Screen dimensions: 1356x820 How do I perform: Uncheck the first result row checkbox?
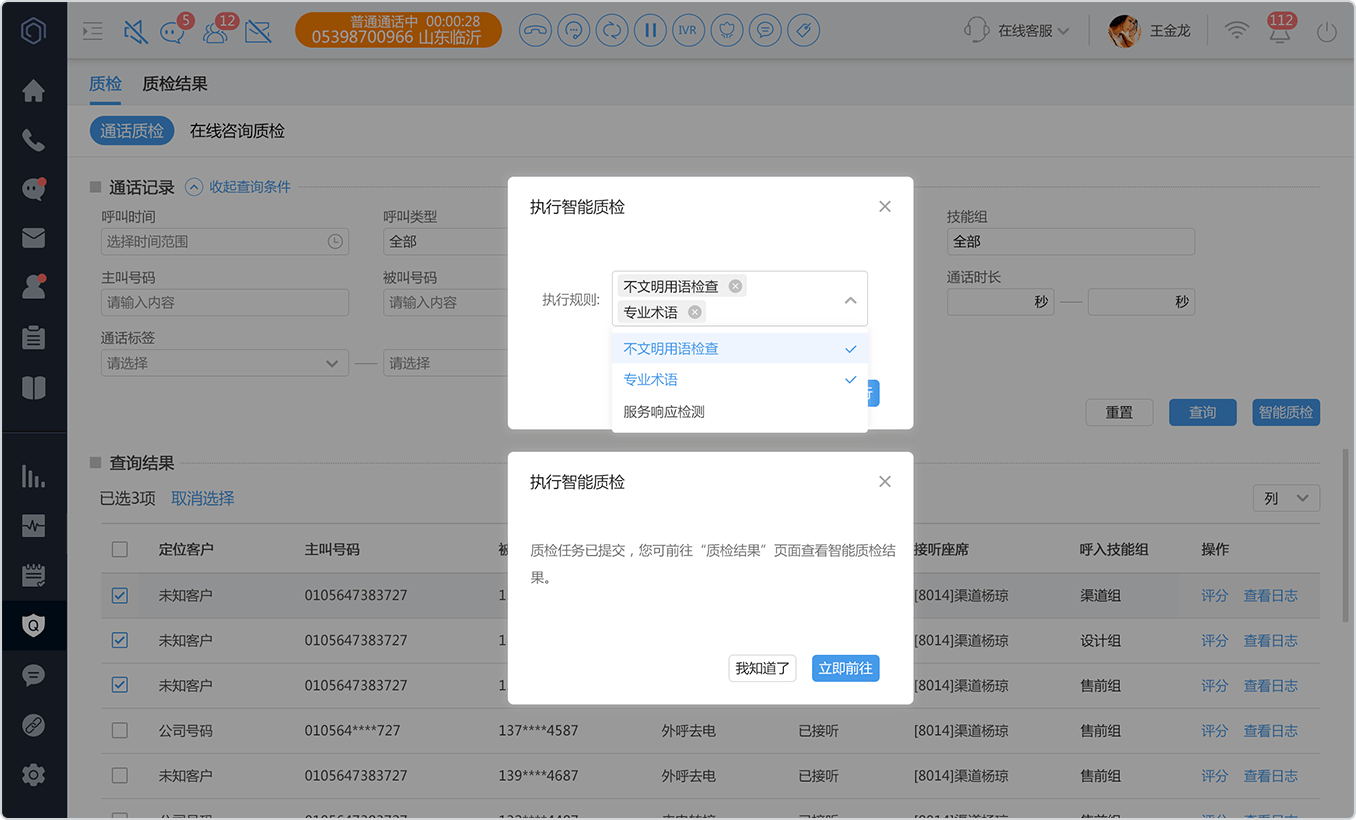120,596
